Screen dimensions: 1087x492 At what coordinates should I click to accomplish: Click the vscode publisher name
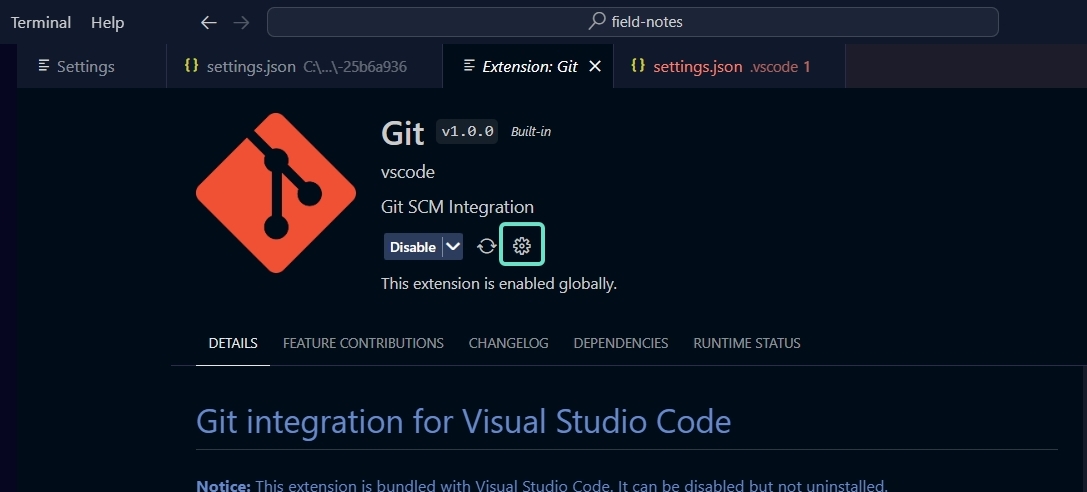tap(408, 172)
